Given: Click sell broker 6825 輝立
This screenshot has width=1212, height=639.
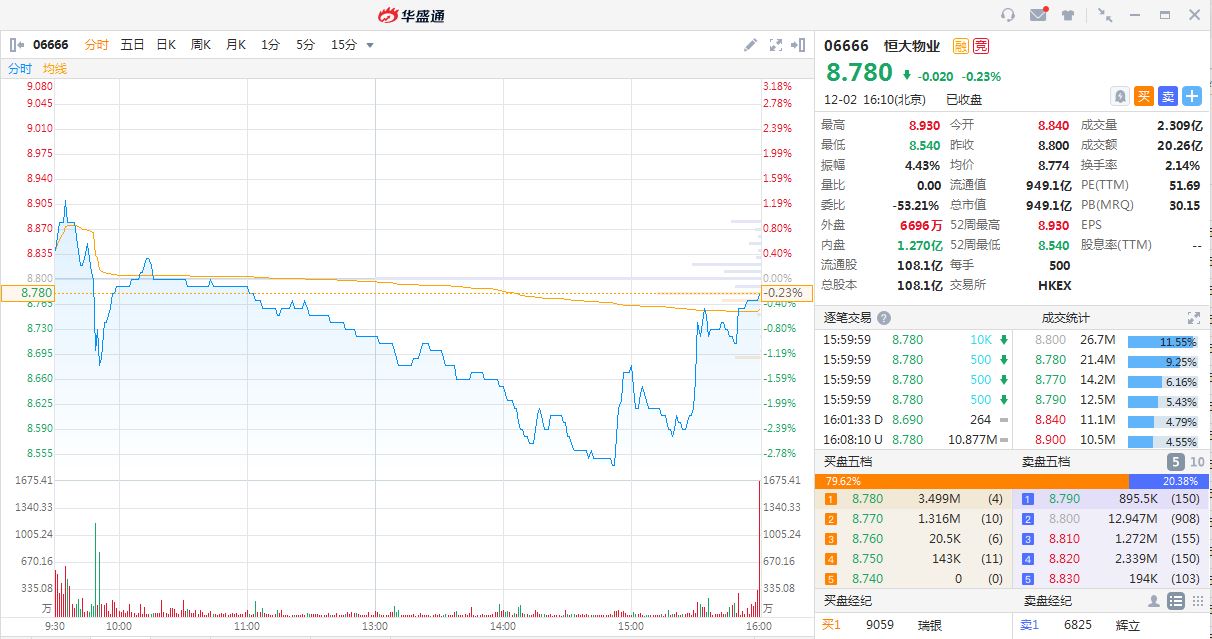Looking at the screenshot, I should [1112, 625].
